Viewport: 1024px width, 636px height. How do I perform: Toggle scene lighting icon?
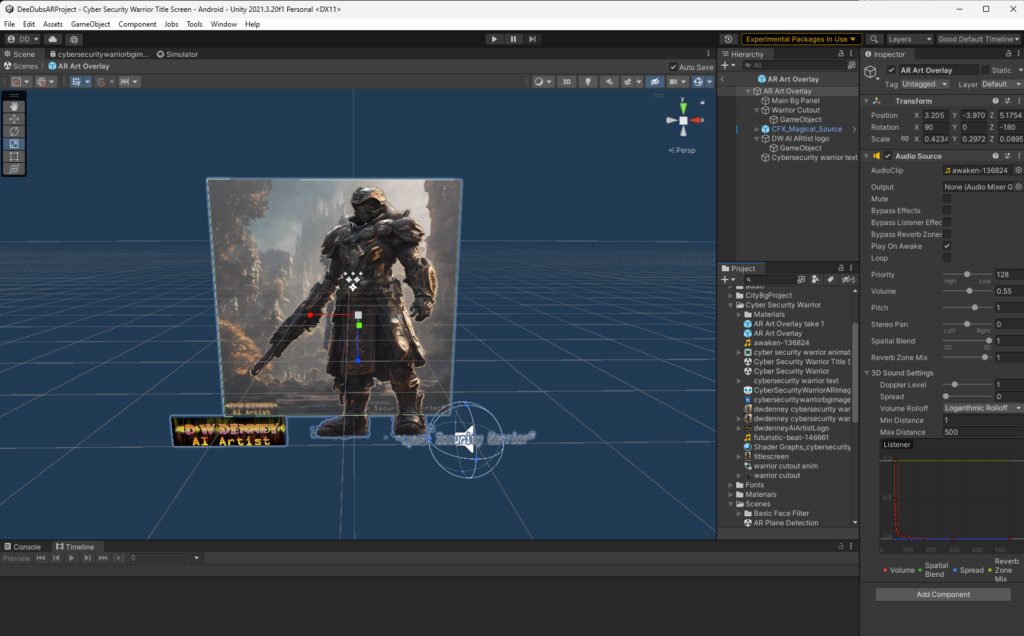tap(588, 82)
